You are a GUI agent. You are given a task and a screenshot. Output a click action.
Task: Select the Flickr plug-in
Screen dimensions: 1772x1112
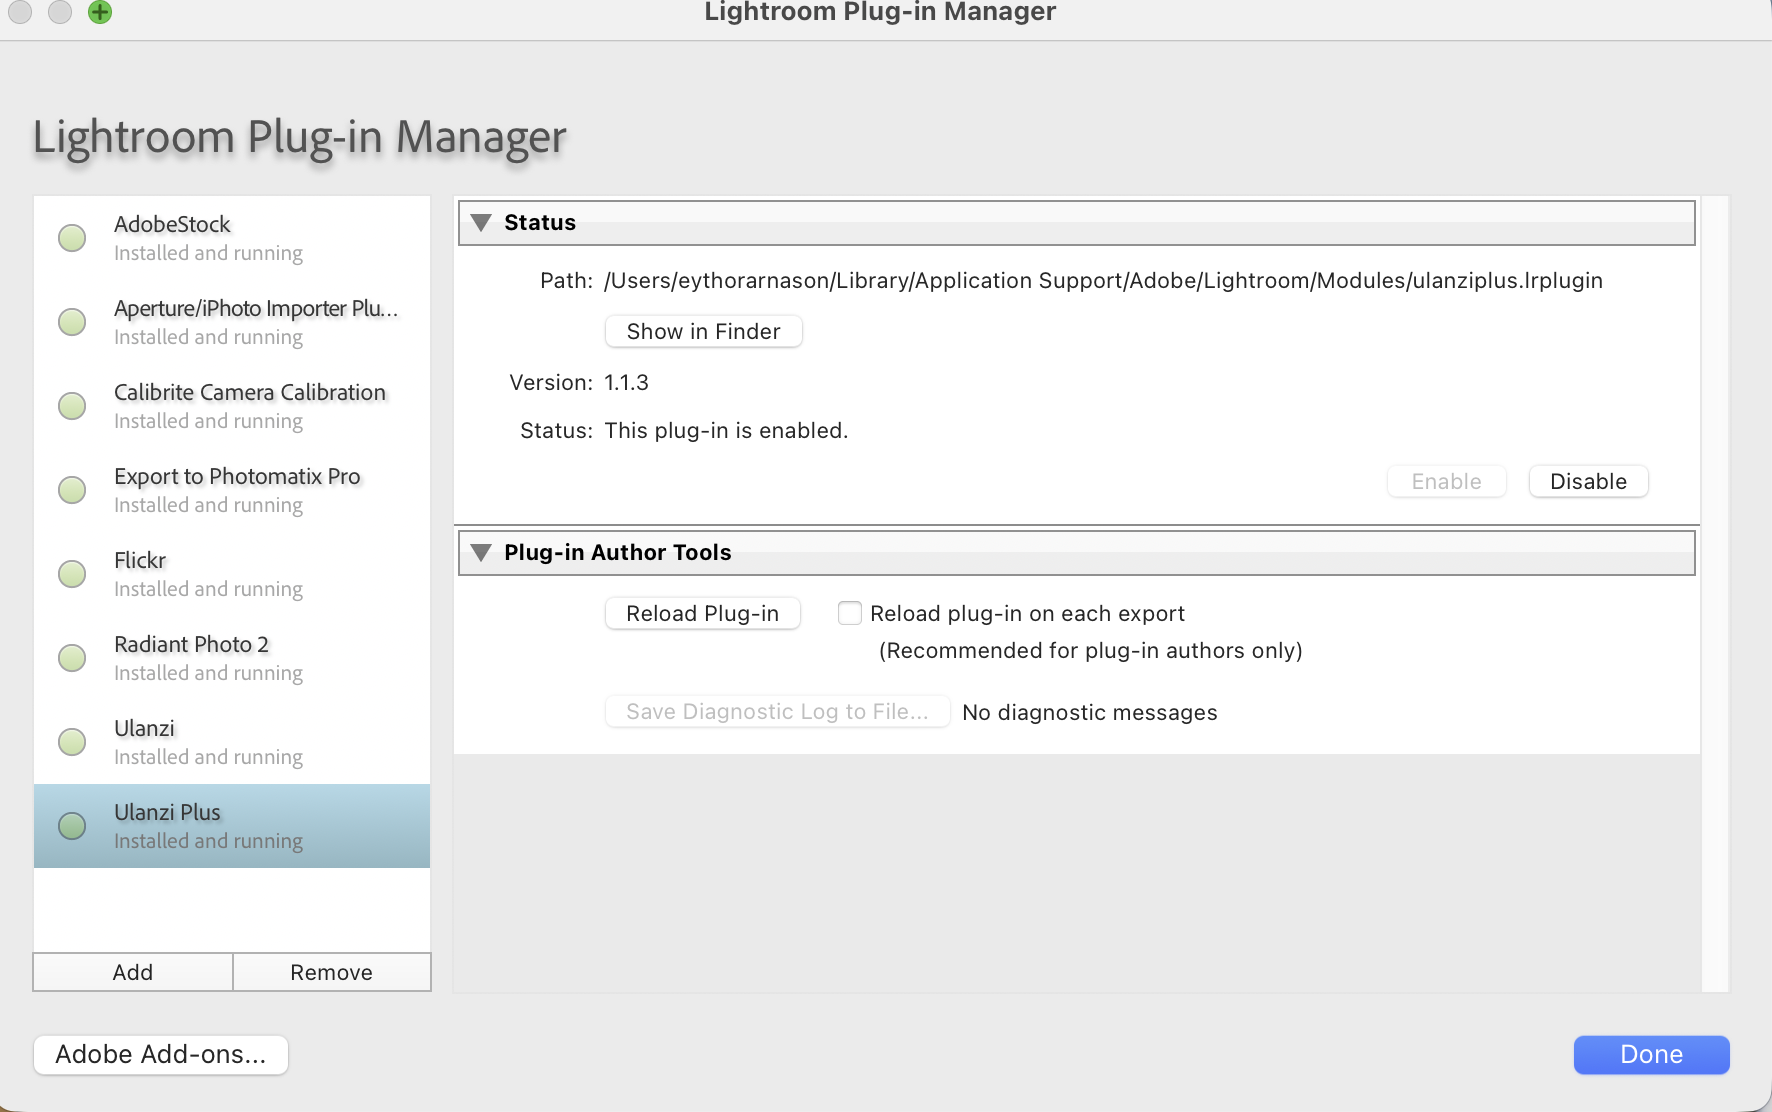click(232, 574)
